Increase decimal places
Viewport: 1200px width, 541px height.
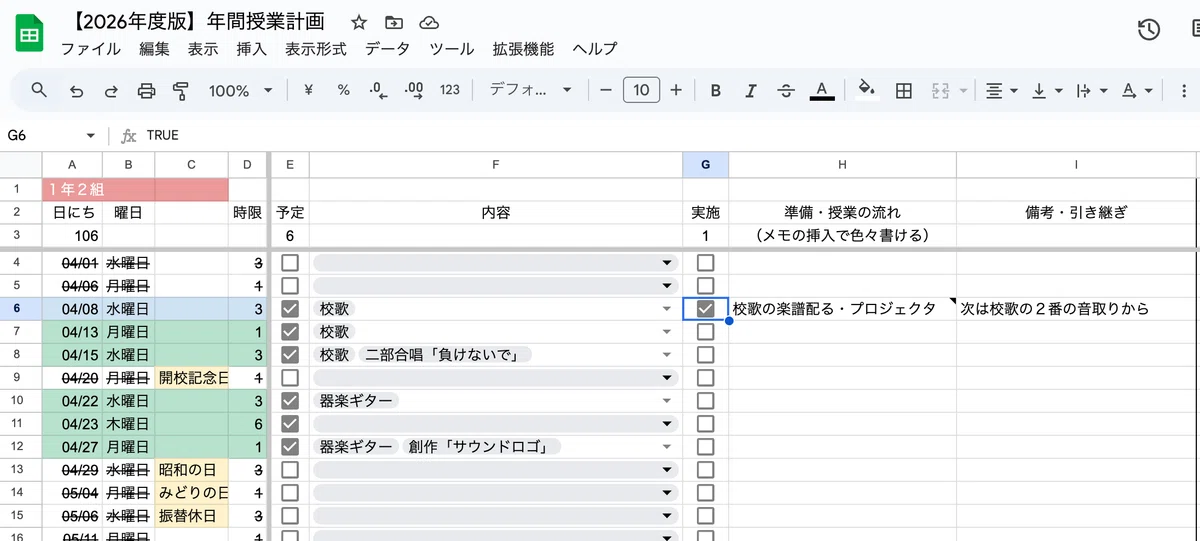tap(414, 91)
